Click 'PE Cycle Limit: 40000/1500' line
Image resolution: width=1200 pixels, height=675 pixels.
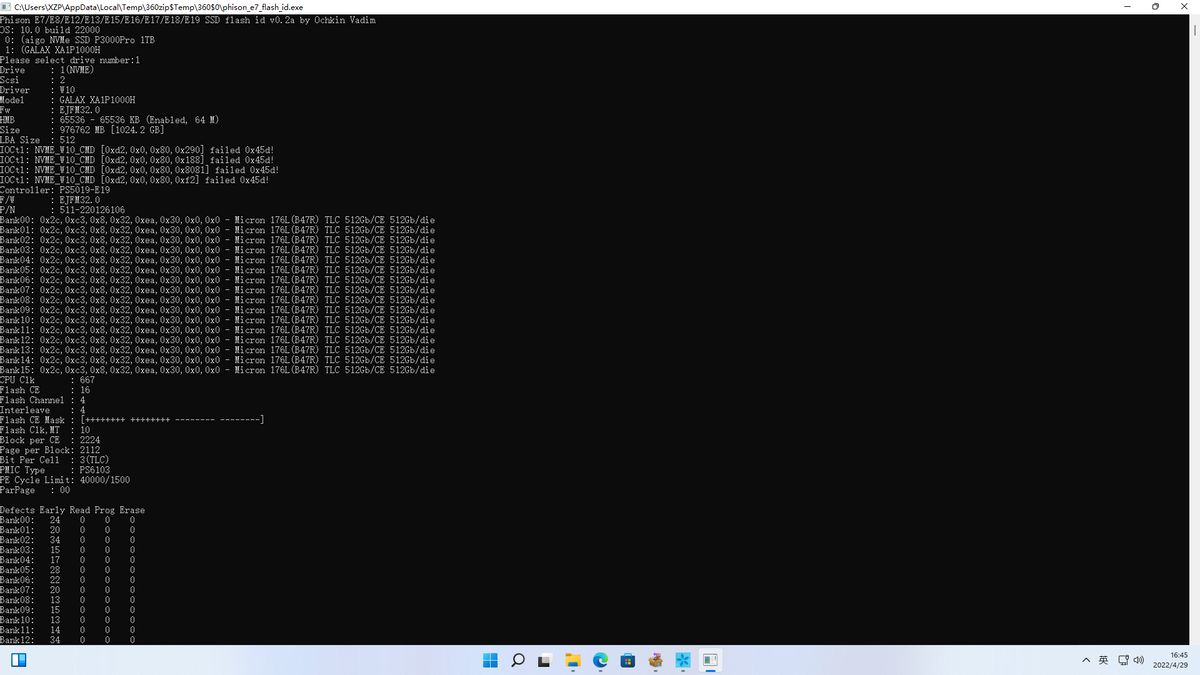(65, 480)
